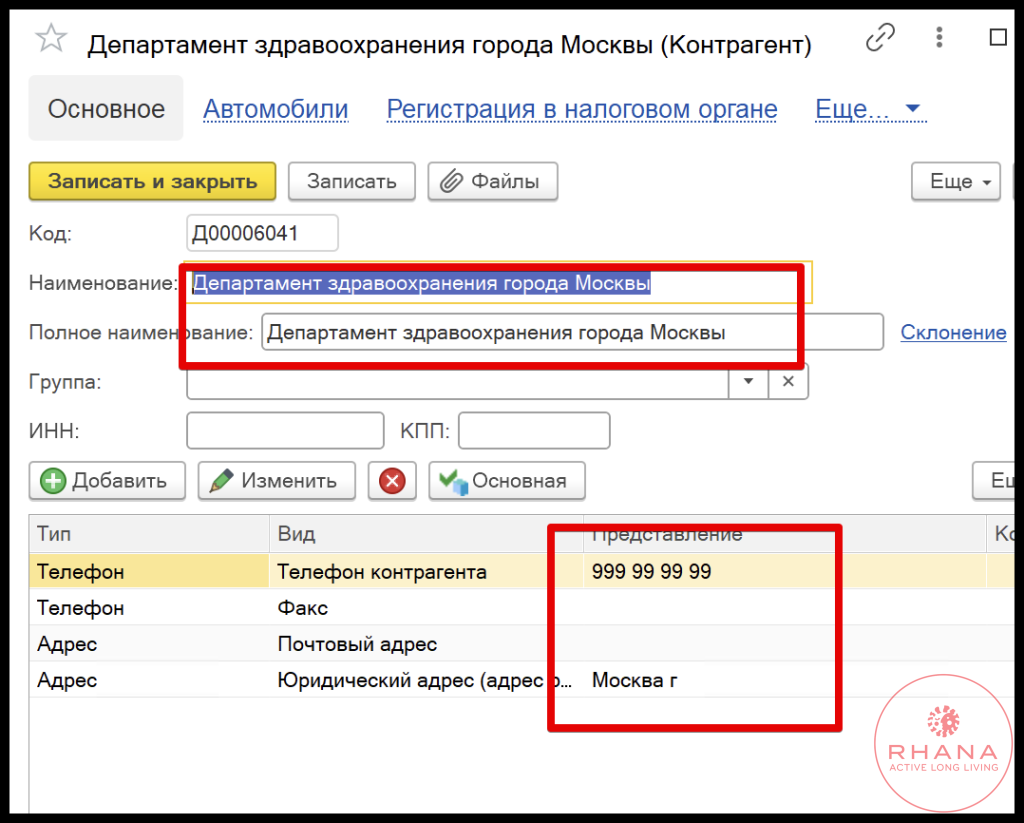Sort by the Вид column header
The image size is (1024, 823).
click(x=426, y=534)
